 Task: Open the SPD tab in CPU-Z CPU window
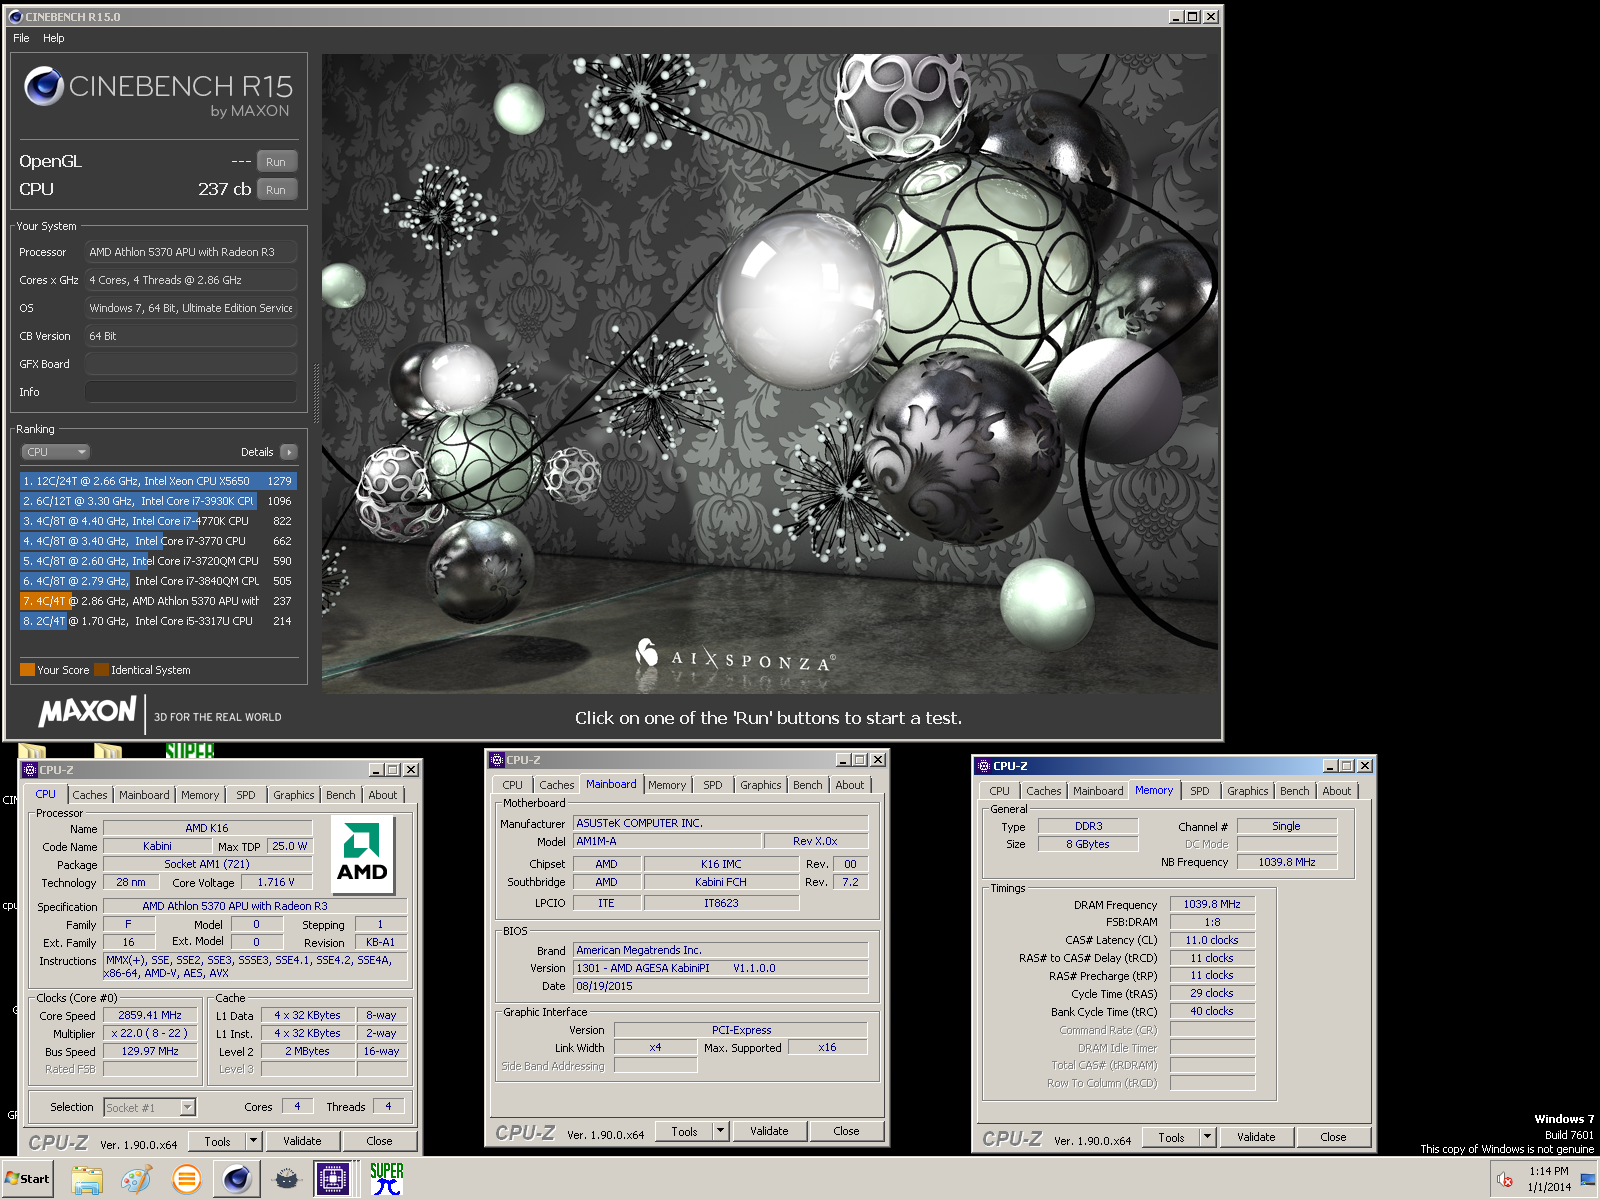coord(246,795)
